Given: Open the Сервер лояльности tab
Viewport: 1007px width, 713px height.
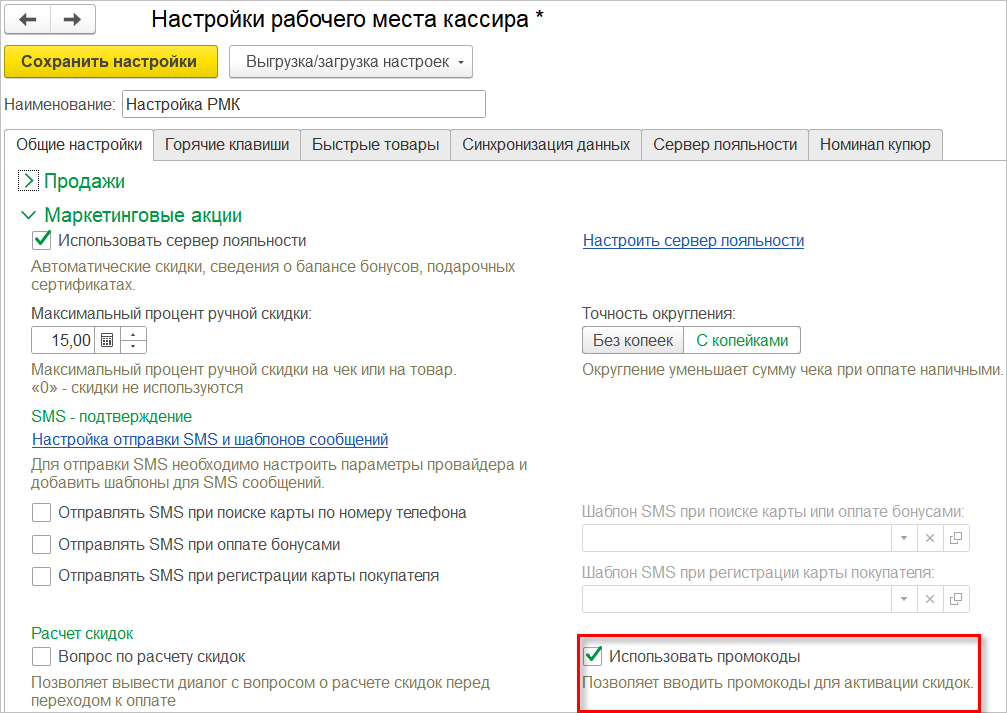Looking at the screenshot, I should point(725,145).
